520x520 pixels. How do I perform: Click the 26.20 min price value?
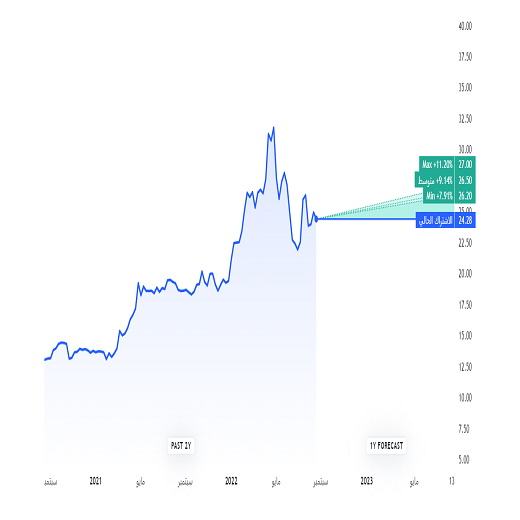465,196
